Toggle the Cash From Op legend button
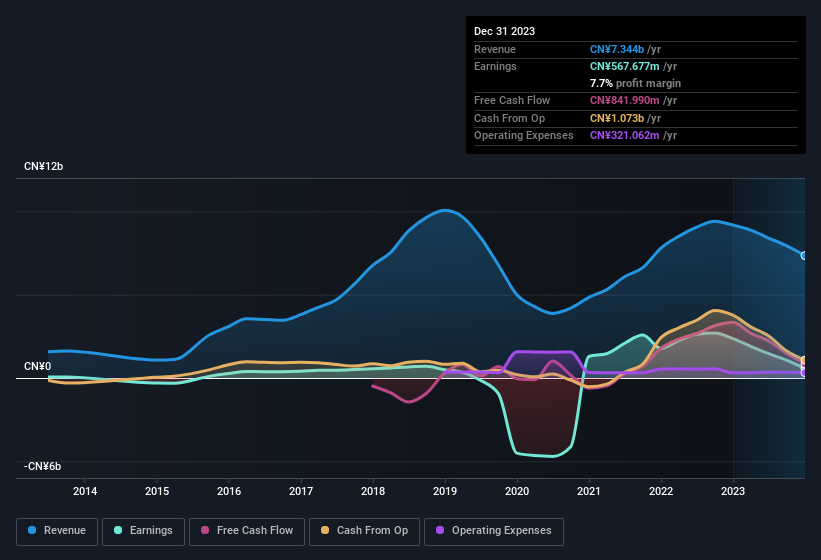The width and height of the screenshot is (821, 560). tap(364, 531)
